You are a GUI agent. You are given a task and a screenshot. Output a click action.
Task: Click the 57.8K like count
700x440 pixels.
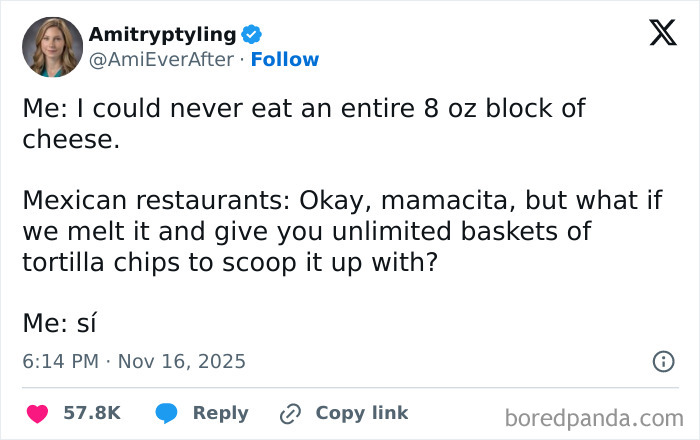coord(92,413)
